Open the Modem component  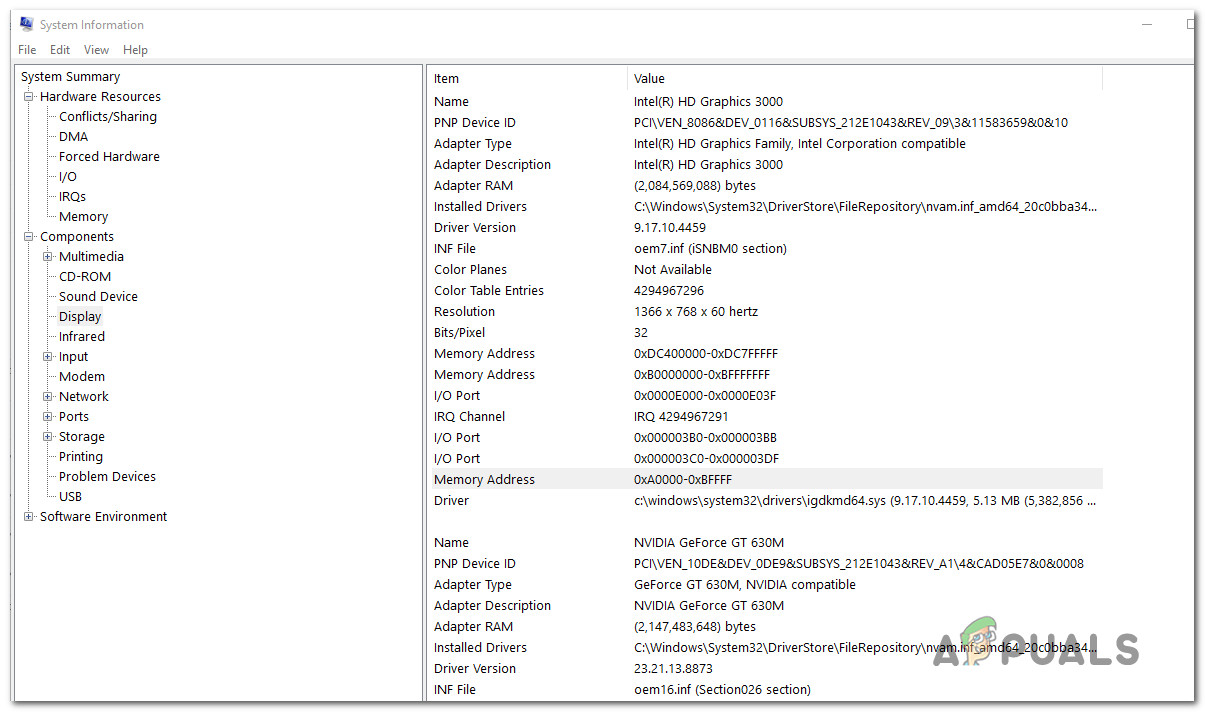click(x=82, y=377)
